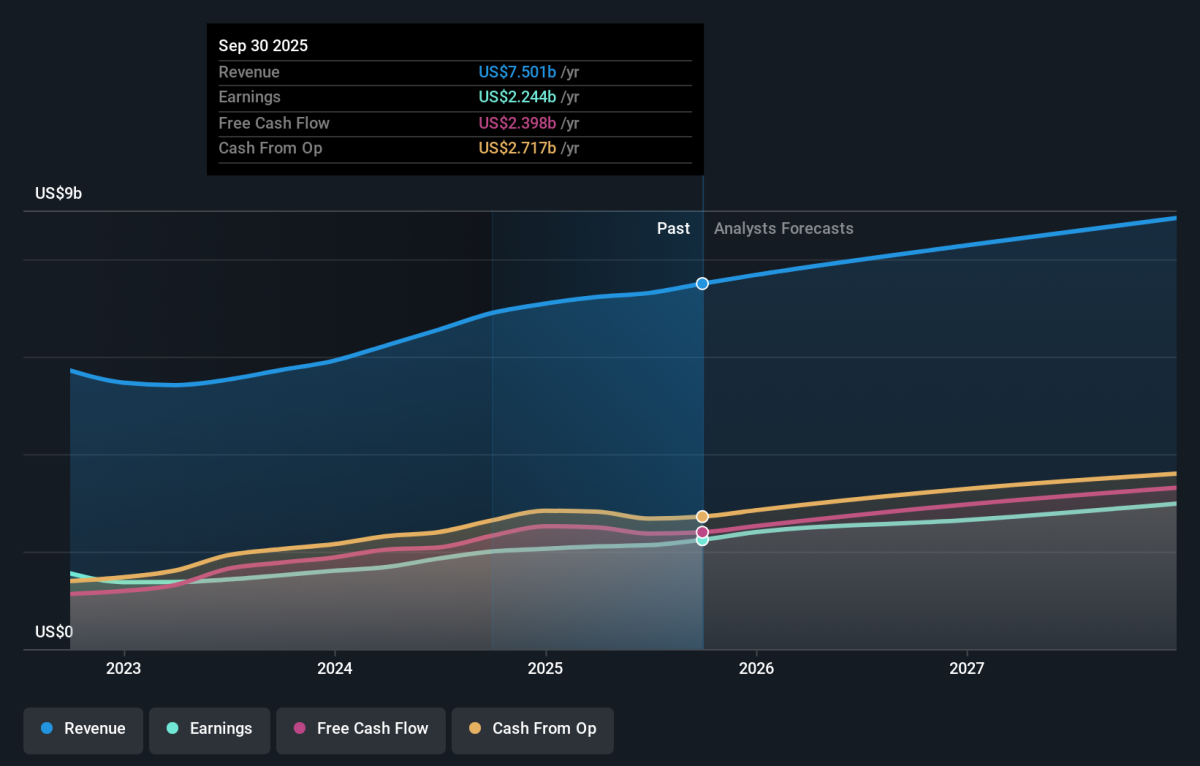Select the 2024 x-axis label
This screenshot has height=766, width=1200.
pos(334,668)
